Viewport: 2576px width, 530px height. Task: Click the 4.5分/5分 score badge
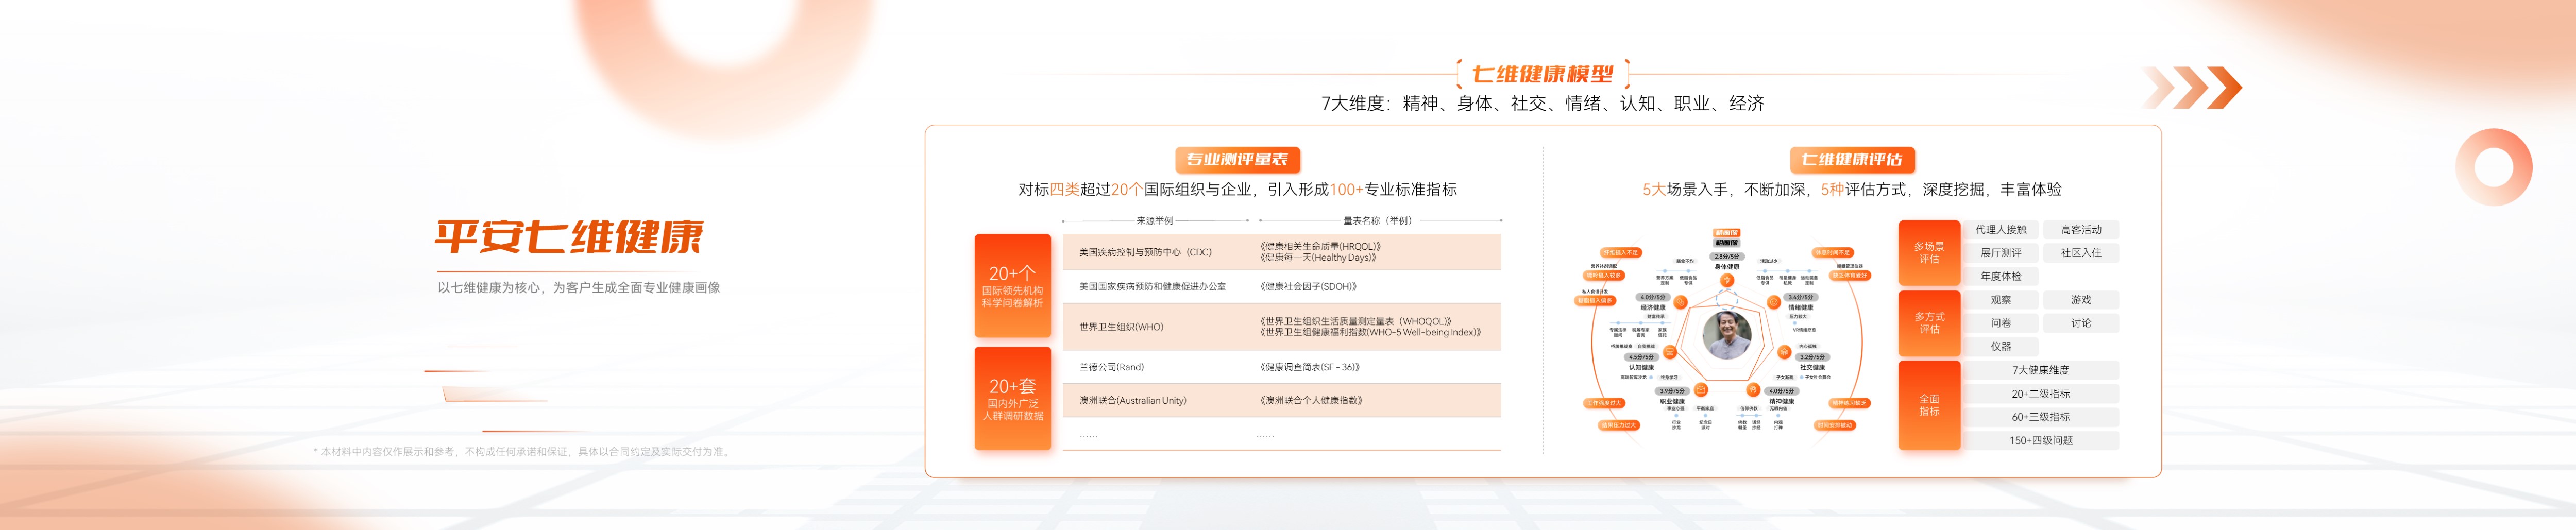coord(1642,357)
